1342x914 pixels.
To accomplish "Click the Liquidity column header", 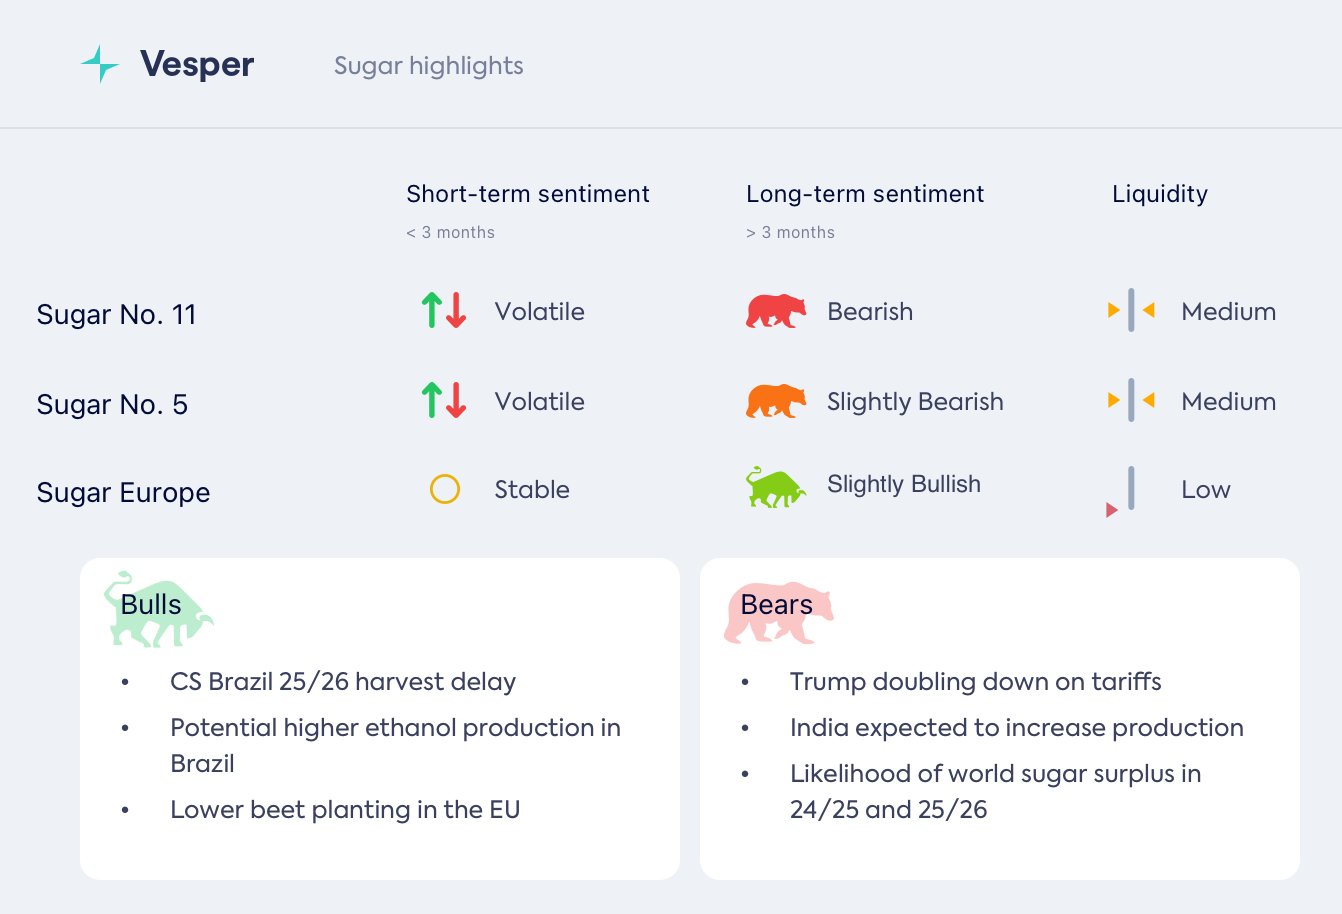I will 1159,194.
